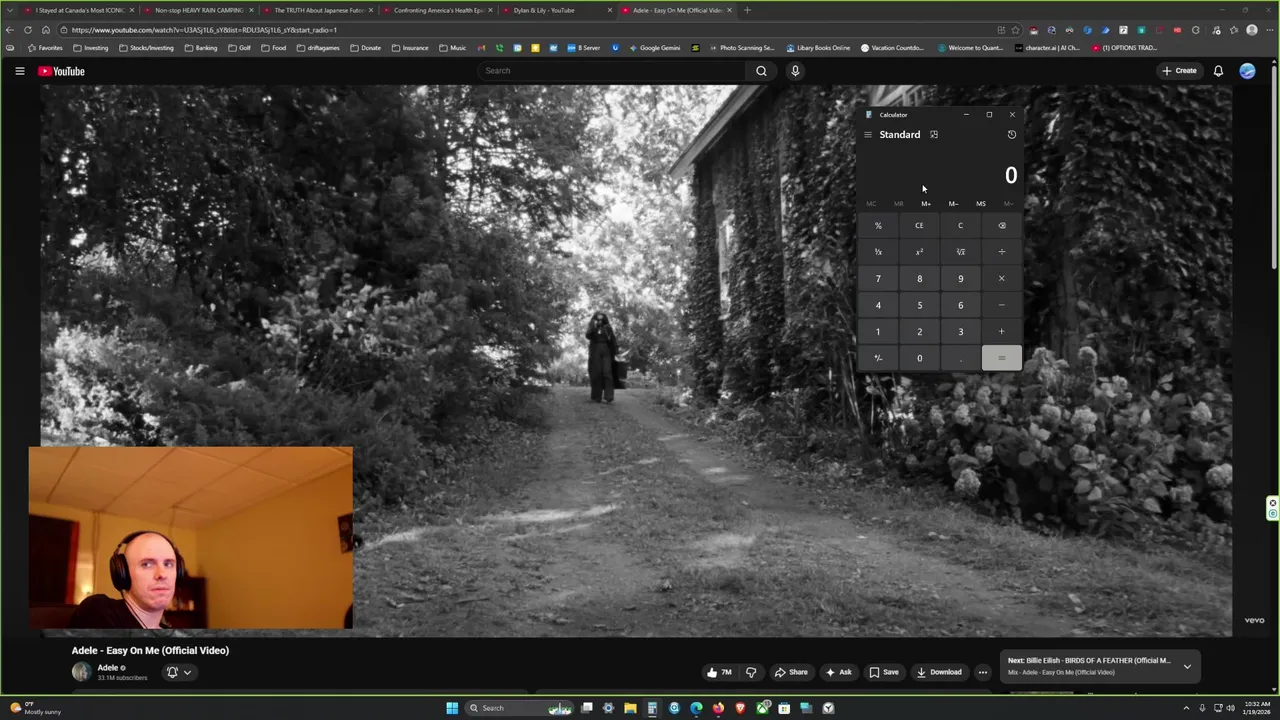Open the notification bell dropdown arrow for Adele

(x=187, y=672)
